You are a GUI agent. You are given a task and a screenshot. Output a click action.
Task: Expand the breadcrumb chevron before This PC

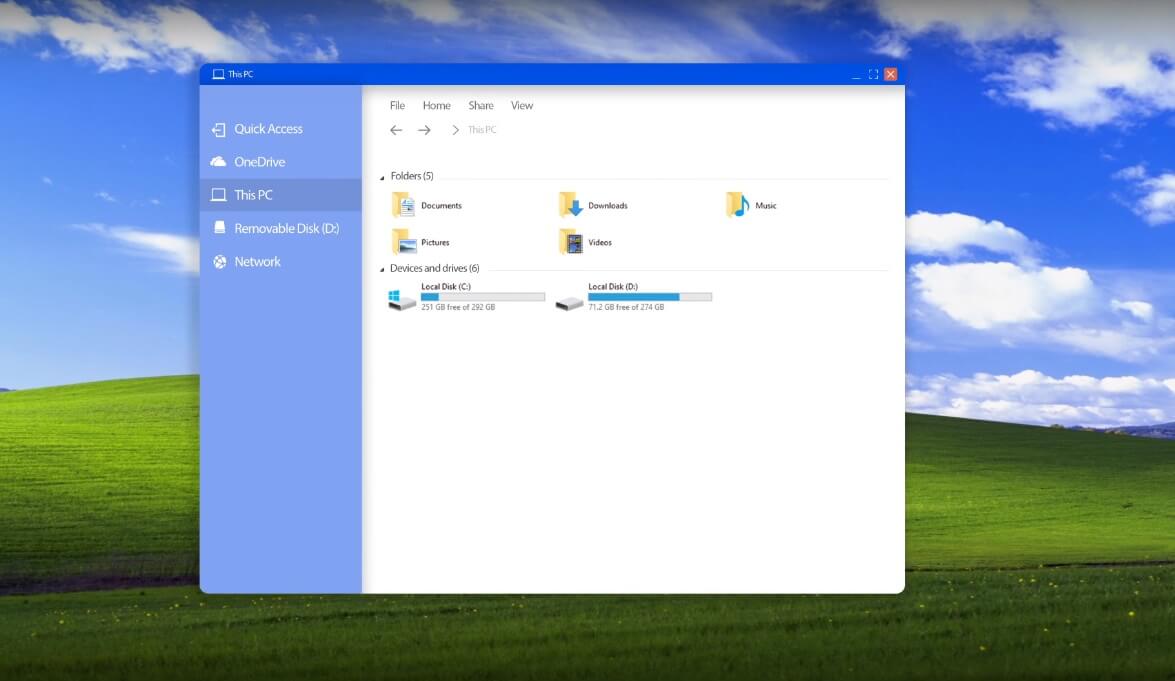(x=455, y=129)
